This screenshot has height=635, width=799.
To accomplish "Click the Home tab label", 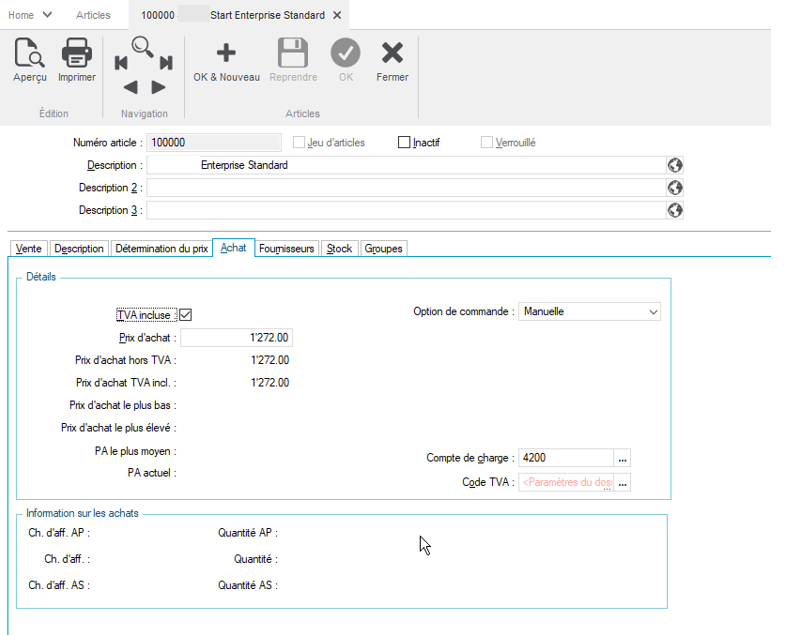I will click(x=21, y=15).
